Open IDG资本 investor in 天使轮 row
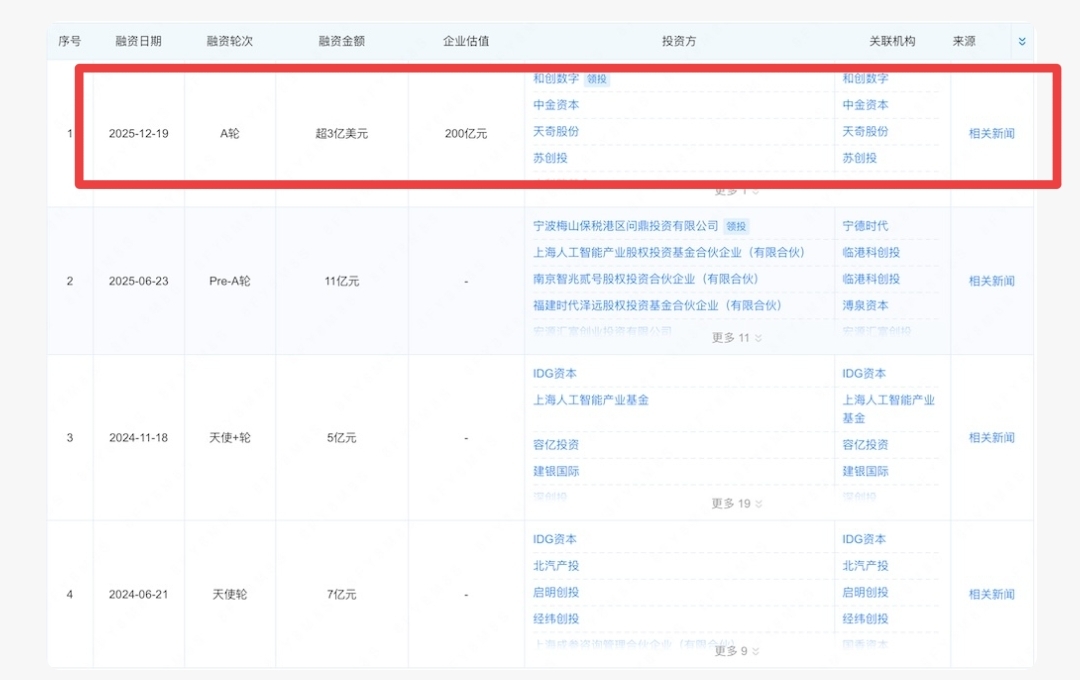1080x680 pixels. click(x=554, y=539)
